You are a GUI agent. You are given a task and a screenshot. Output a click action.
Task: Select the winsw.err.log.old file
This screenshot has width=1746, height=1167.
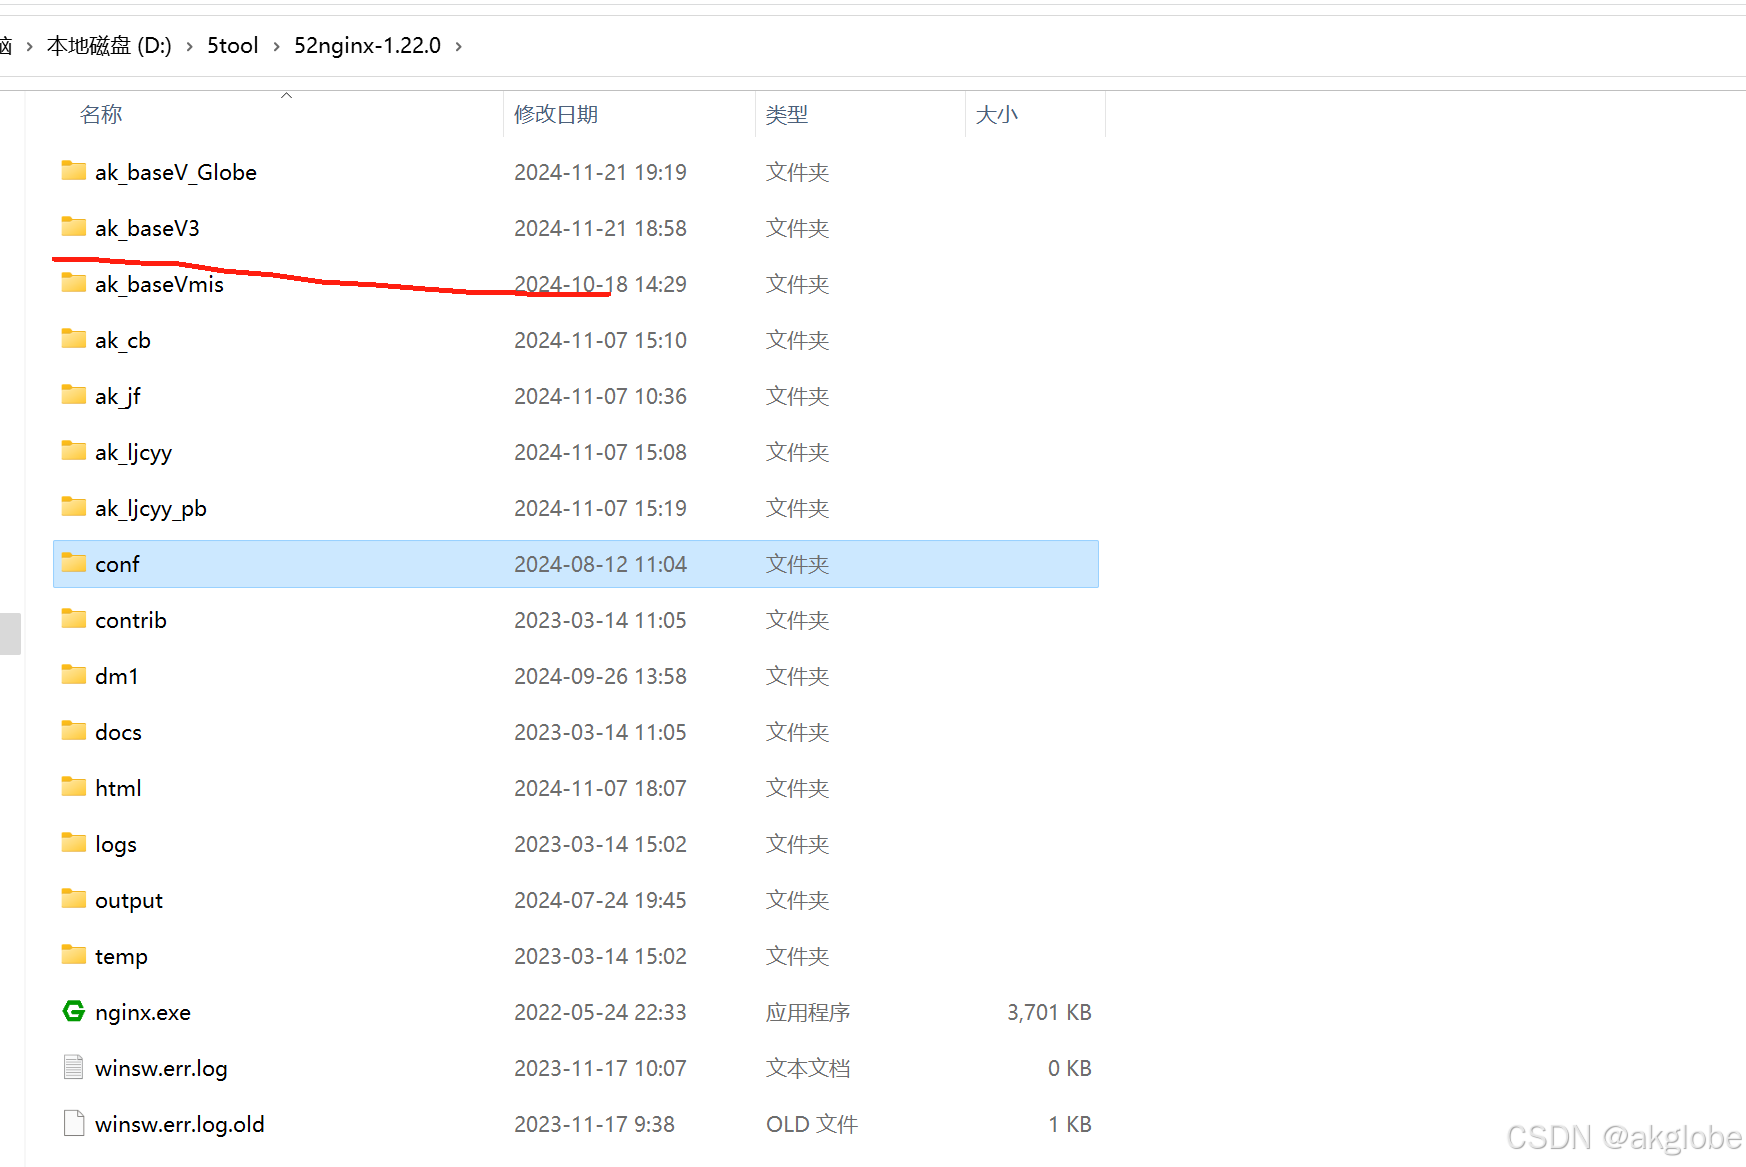(178, 1123)
